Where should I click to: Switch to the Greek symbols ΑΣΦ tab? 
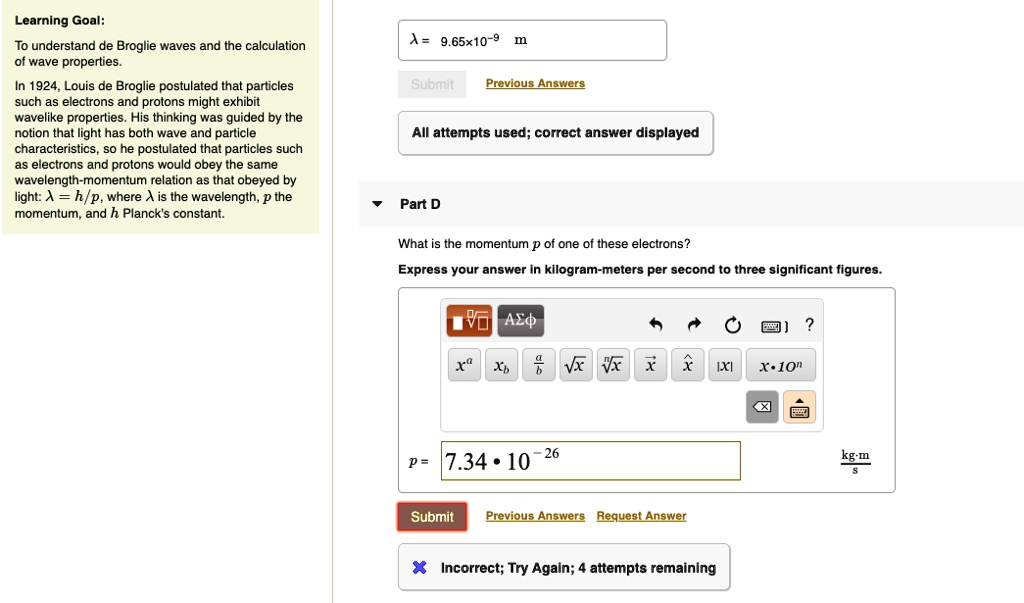521,321
